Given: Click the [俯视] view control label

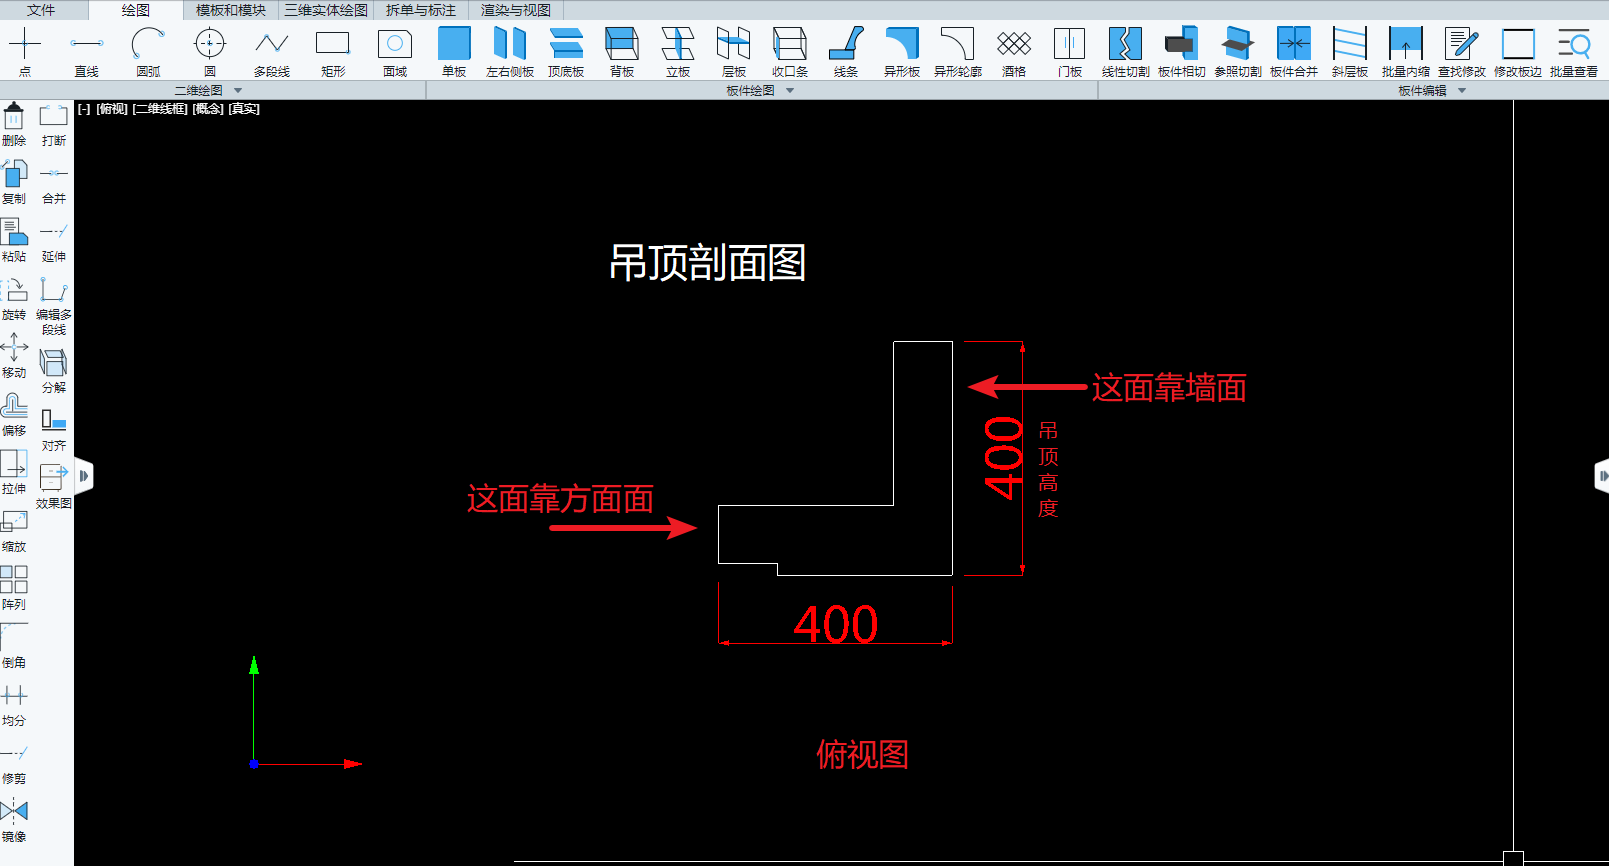Looking at the screenshot, I should (x=112, y=109).
